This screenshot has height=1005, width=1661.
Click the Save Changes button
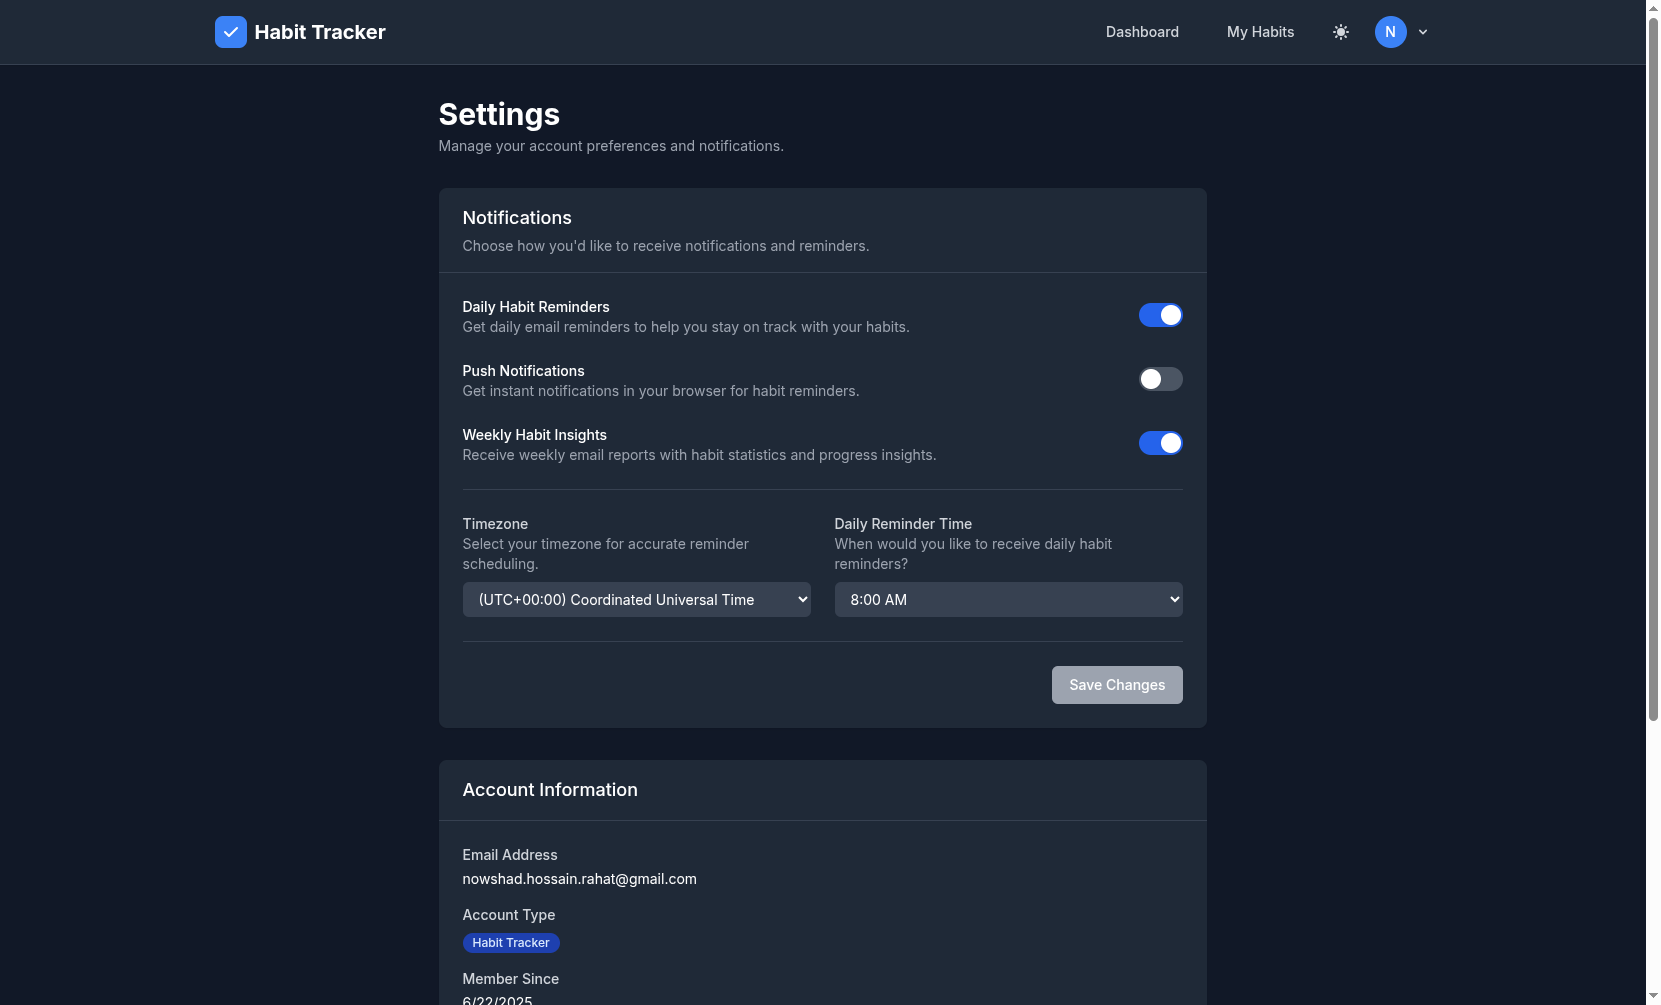[x=1117, y=685]
